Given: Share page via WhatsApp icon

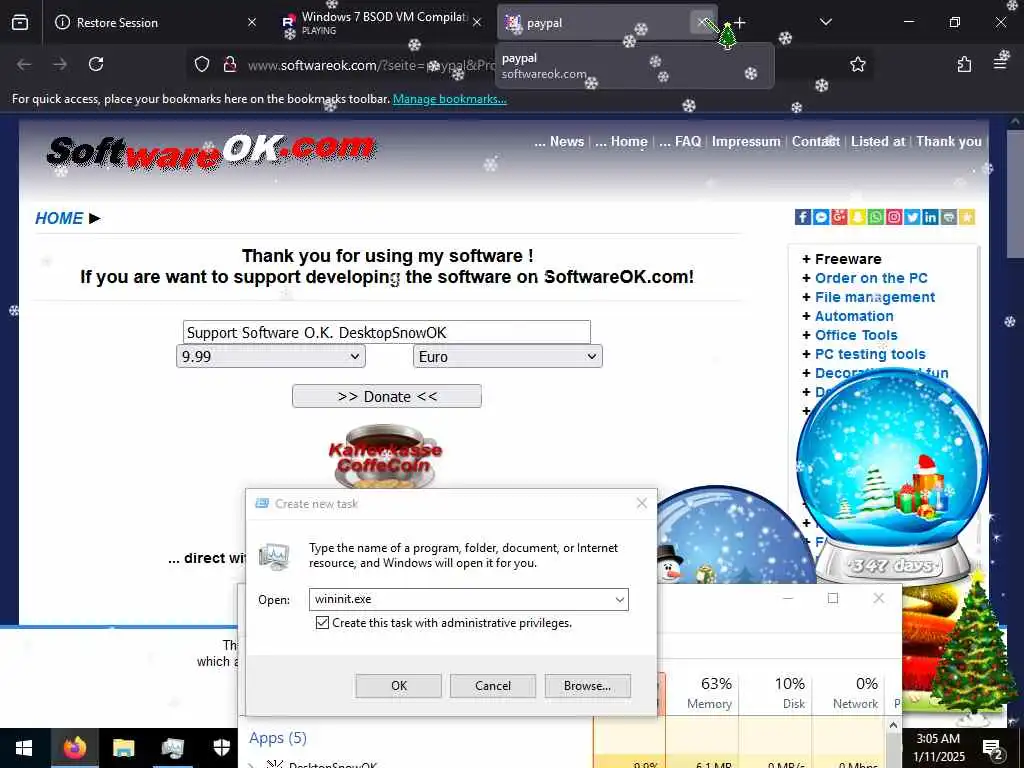Looking at the screenshot, I should 876,217.
